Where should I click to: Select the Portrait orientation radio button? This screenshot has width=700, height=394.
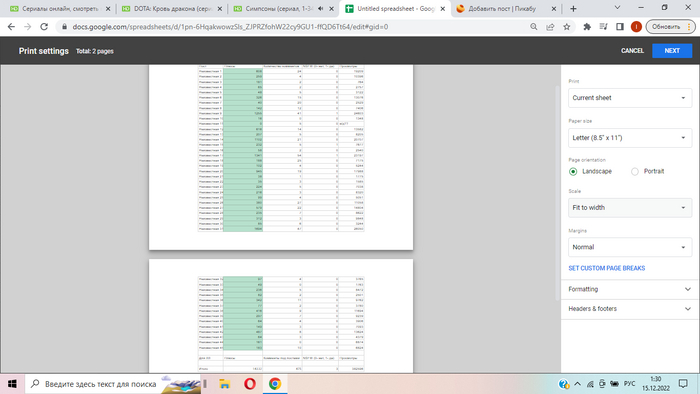(634, 172)
